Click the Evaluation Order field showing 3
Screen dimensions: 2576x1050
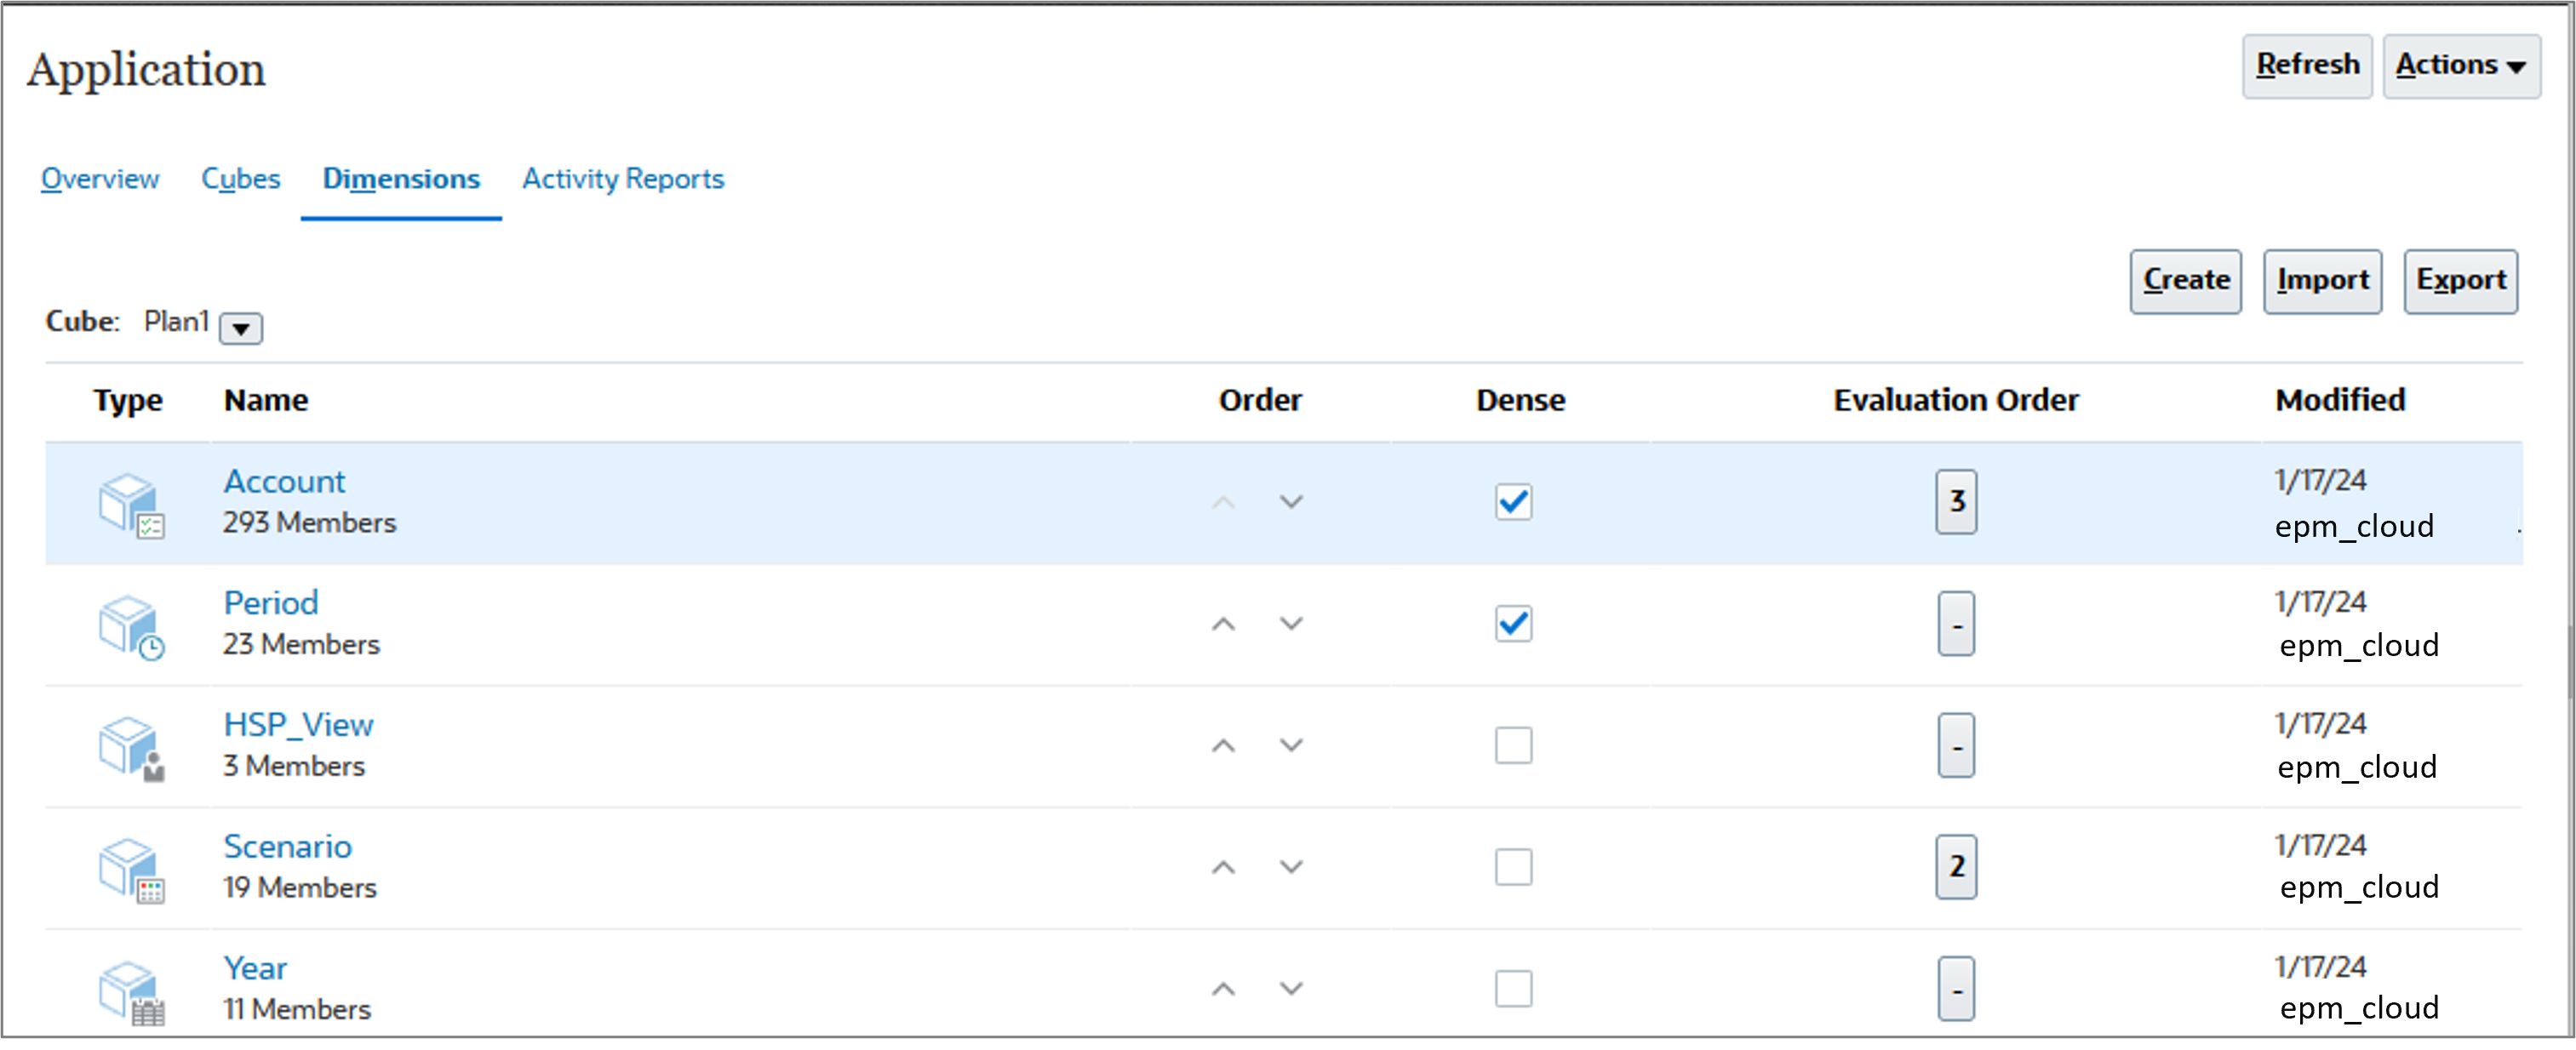tap(1956, 503)
